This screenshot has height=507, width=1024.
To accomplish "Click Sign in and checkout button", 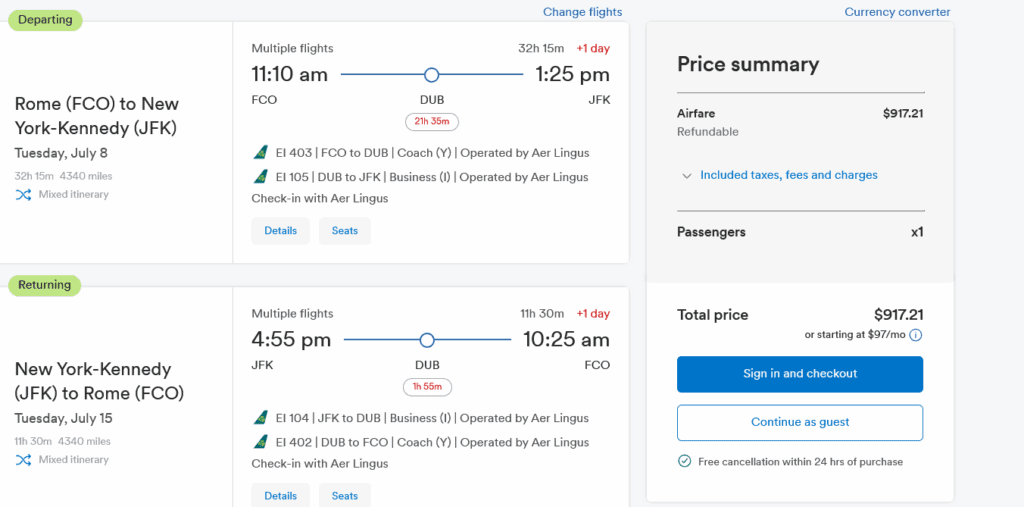I will 800,374.
